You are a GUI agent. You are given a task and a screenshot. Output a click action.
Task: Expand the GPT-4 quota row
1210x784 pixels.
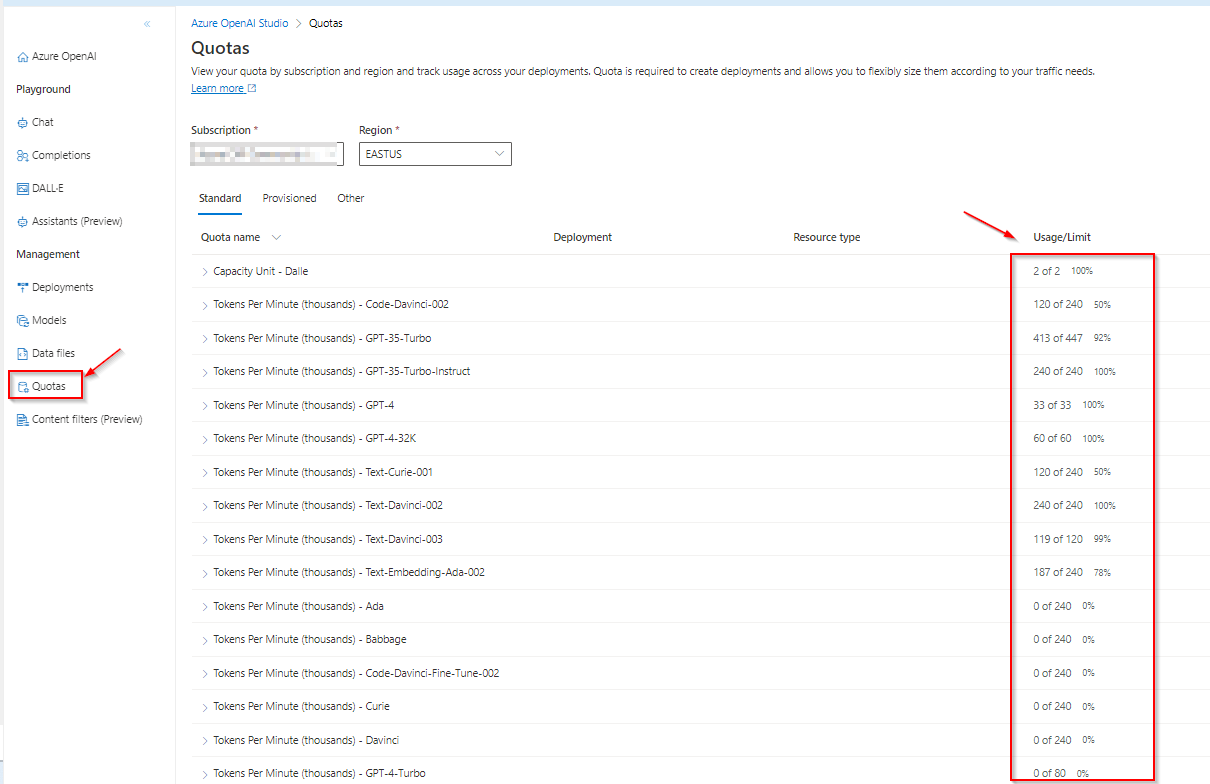[205, 406]
